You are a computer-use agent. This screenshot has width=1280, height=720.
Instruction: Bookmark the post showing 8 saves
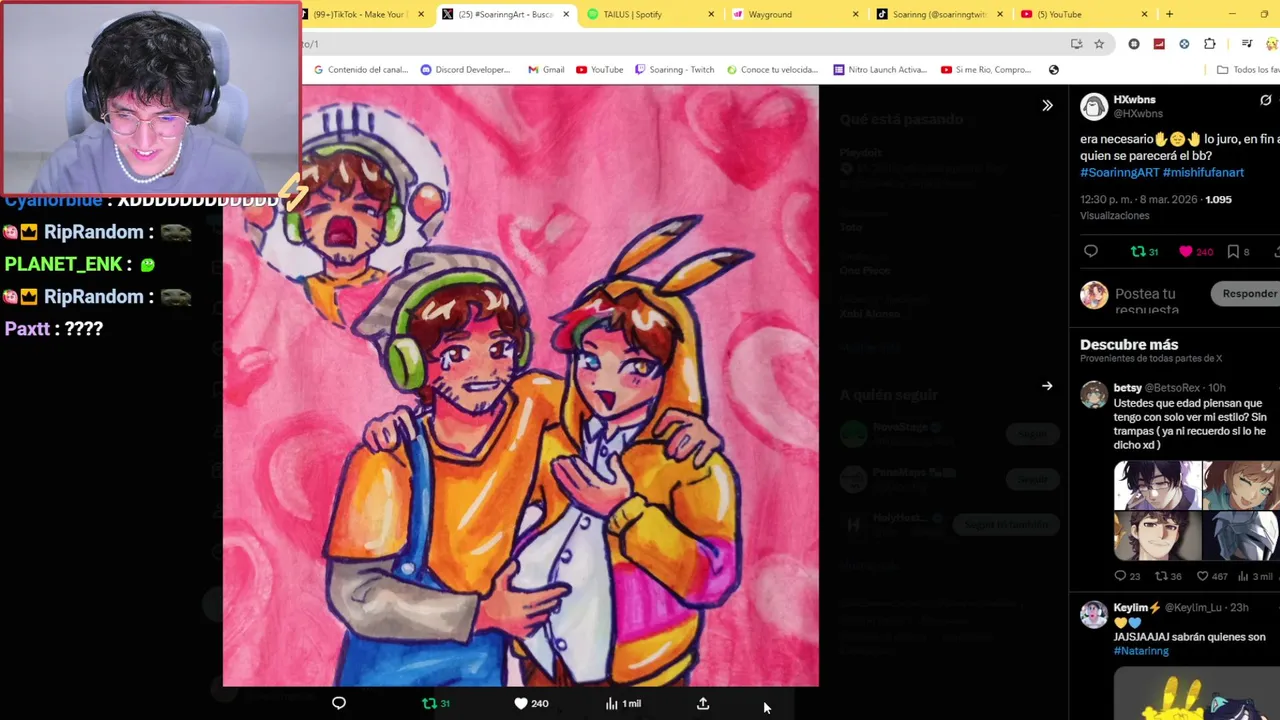pyautogui.click(x=1239, y=252)
